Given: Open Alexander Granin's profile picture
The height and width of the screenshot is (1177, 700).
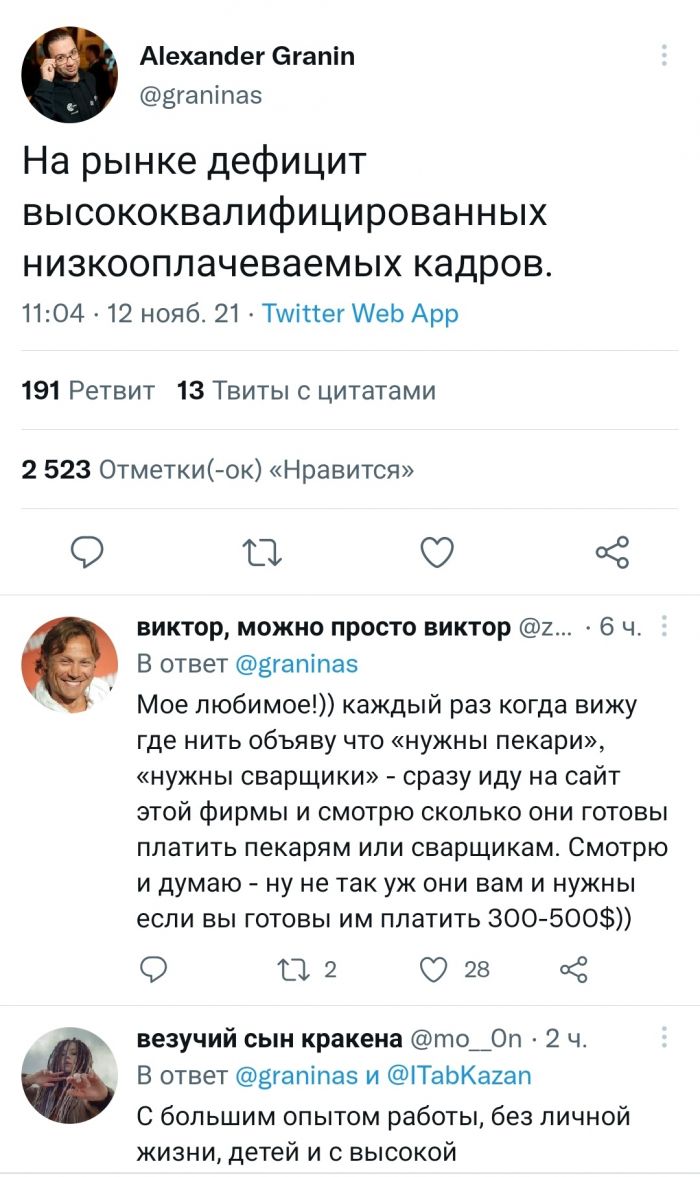Looking at the screenshot, I should 69,75.
